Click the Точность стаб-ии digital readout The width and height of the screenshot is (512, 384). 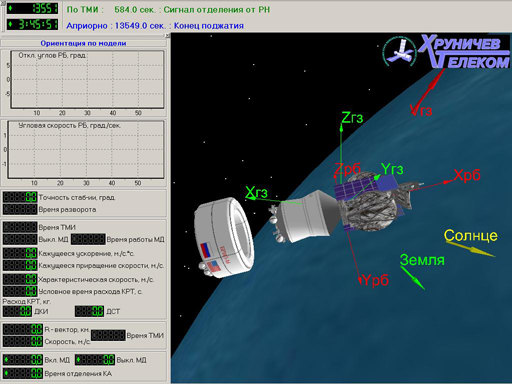(20, 197)
